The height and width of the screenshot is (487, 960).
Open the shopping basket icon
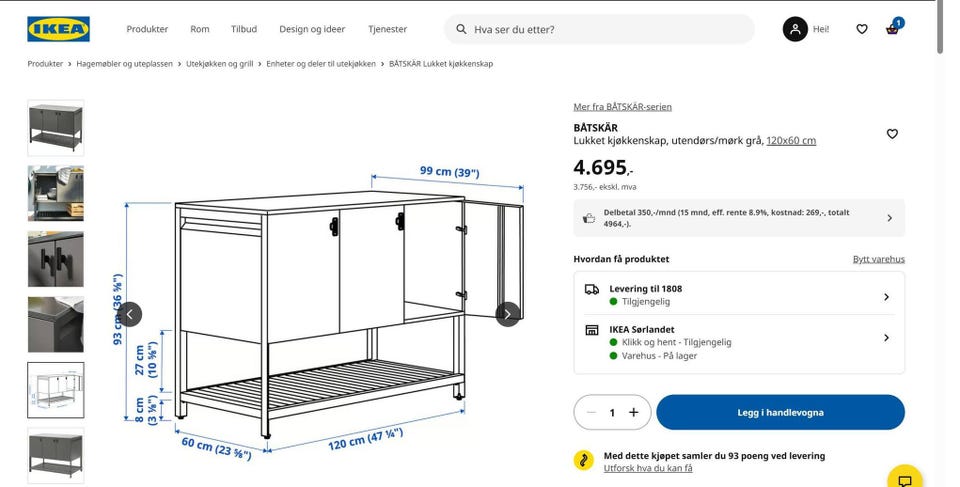(893, 29)
